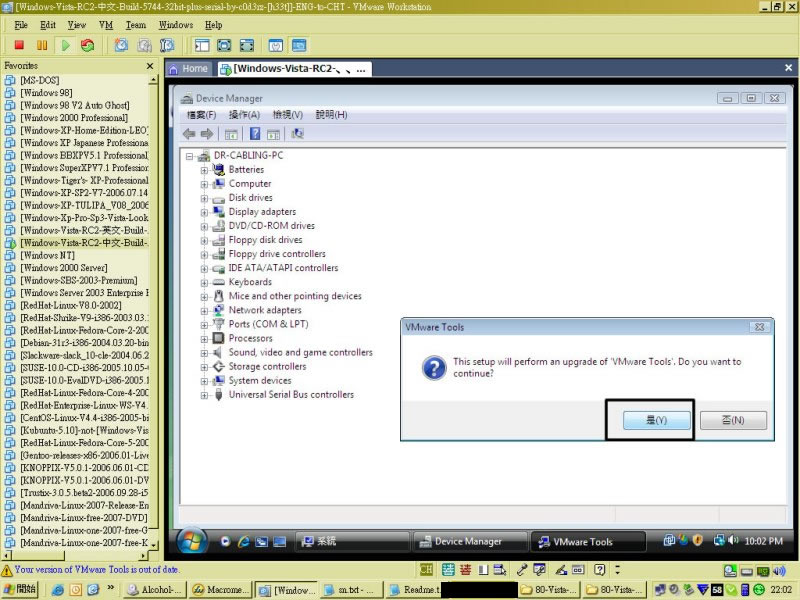Image resolution: width=800 pixels, height=600 pixels.
Task: Click the red Power Off toolbar button
Action: [x=19, y=45]
